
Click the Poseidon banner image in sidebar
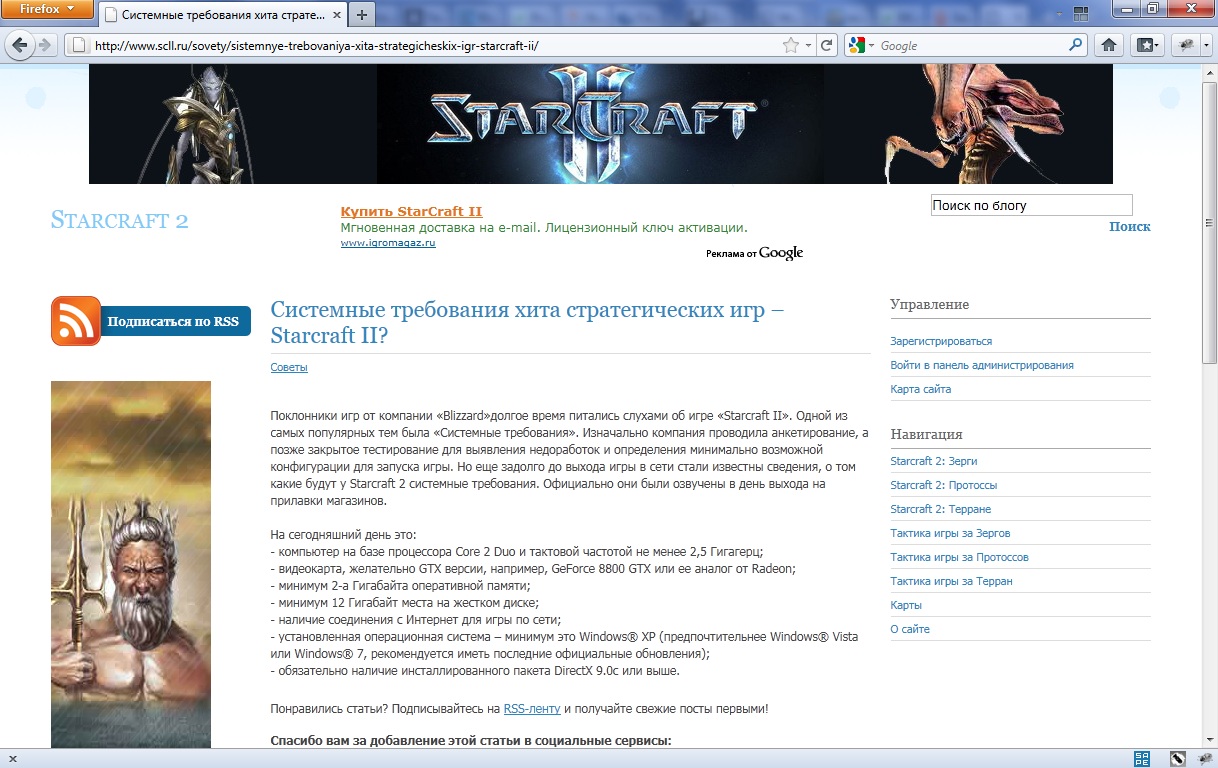(x=131, y=564)
